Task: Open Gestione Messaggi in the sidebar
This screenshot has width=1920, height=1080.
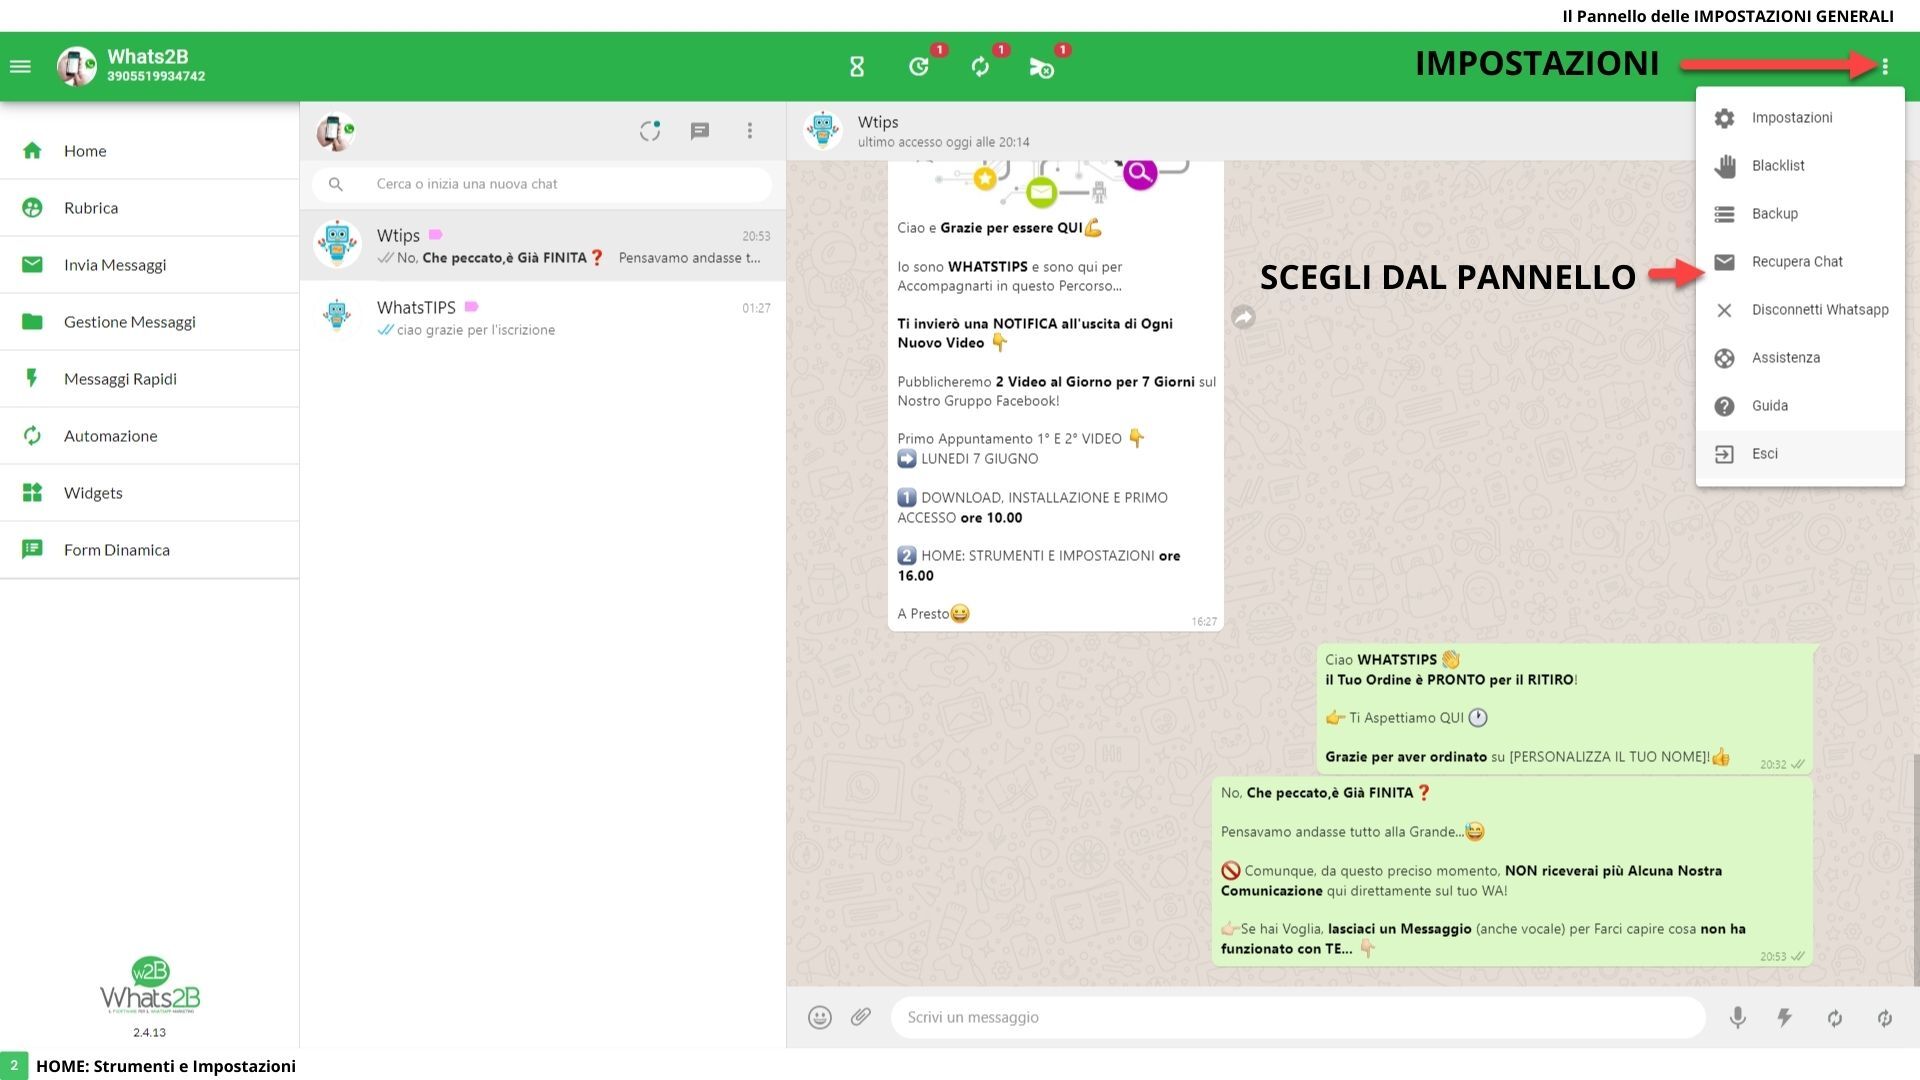Action: click(150, 322)
